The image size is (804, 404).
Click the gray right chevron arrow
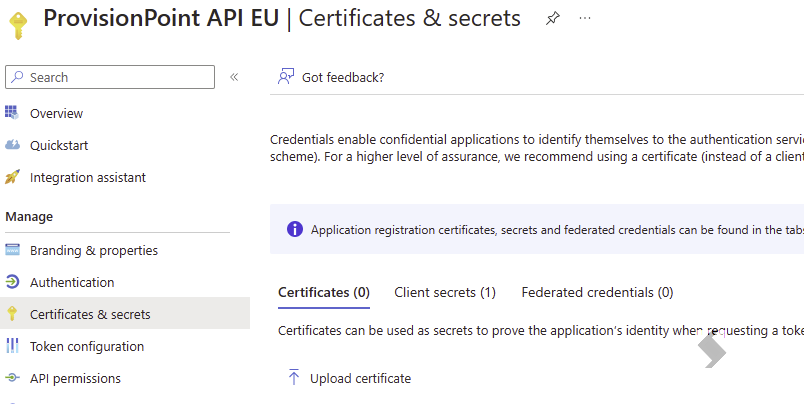click(x=712, y=351)
